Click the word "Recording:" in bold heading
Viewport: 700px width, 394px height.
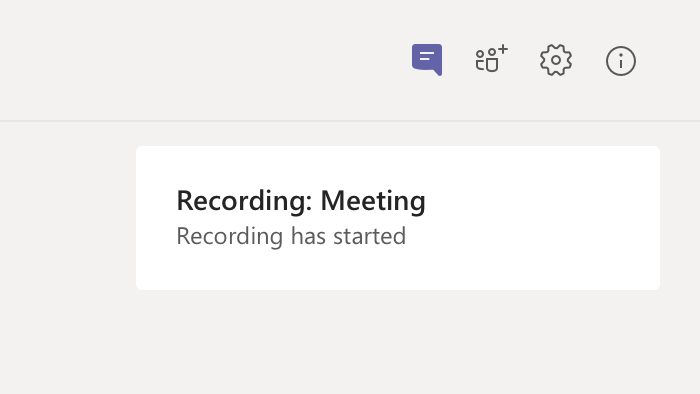244,201
